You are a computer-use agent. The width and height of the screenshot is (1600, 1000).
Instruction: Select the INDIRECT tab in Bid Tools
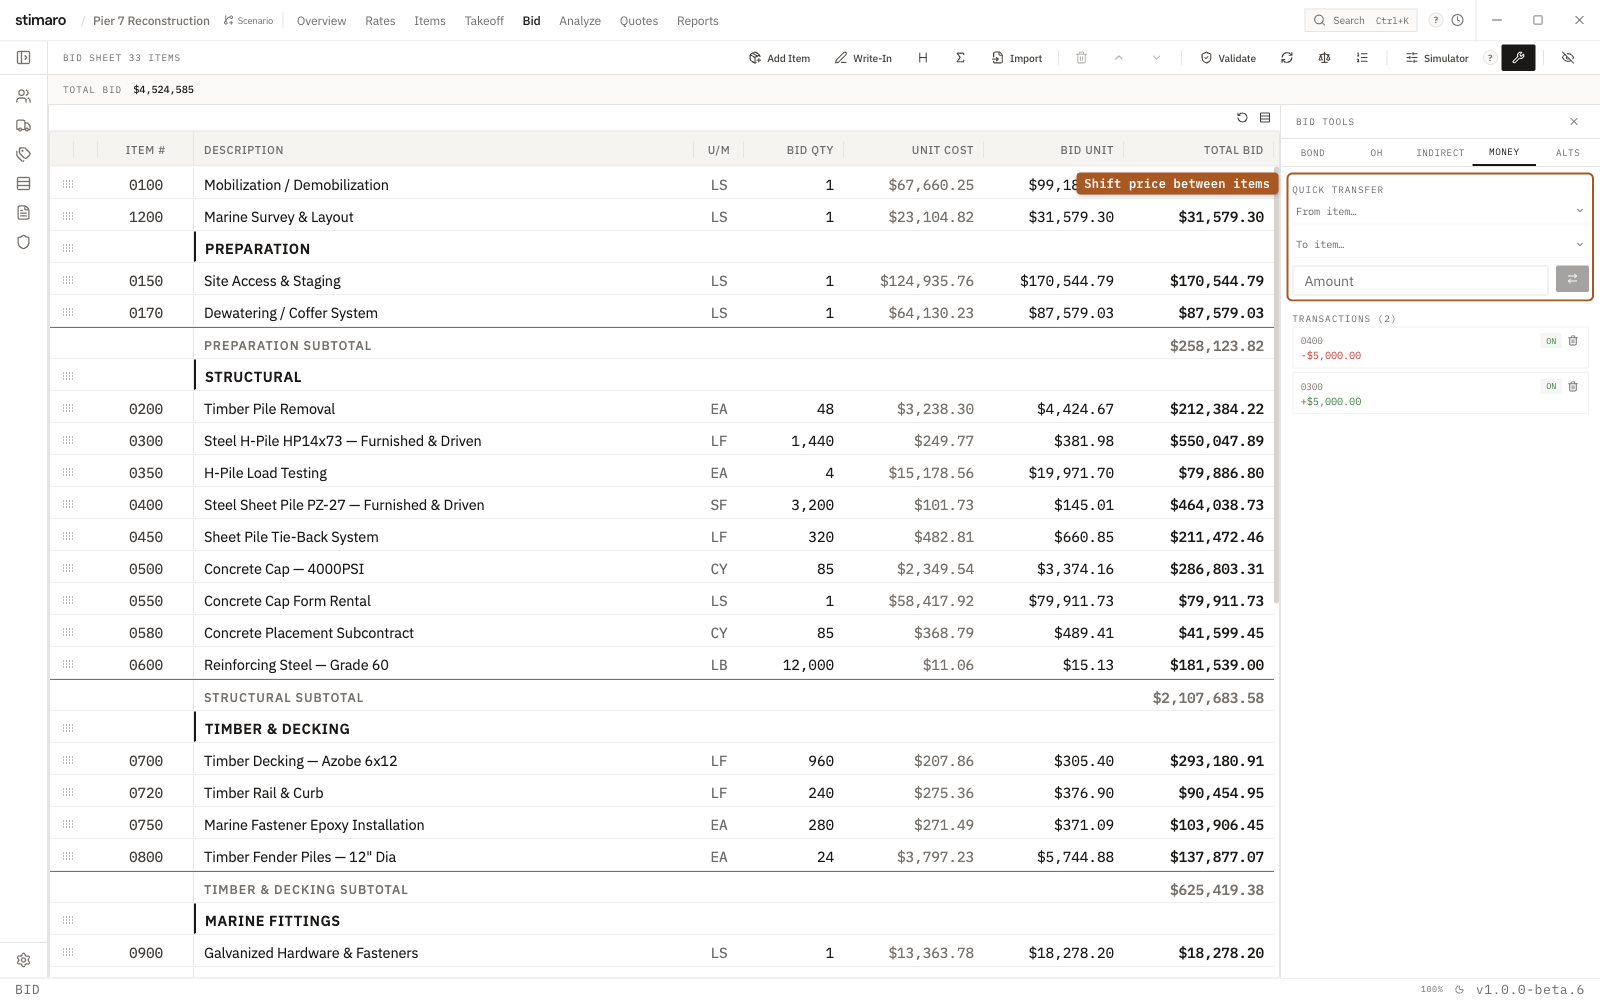tap(1440, 153)
